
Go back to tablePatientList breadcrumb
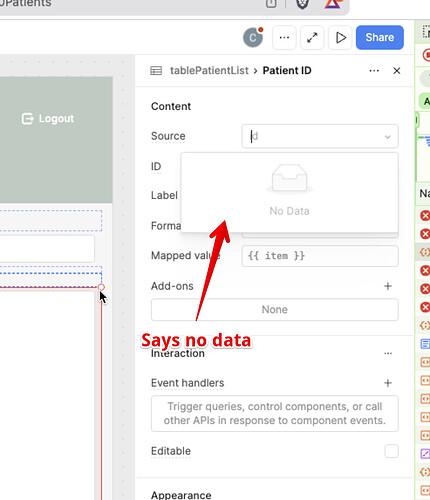point(209,71)
